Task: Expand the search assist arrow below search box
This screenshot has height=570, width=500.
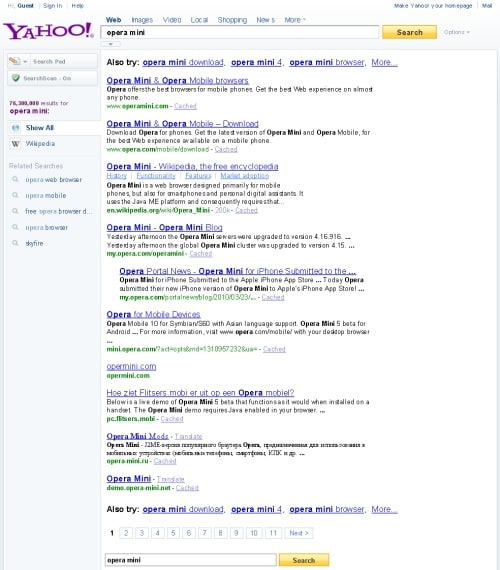Action: tap(111, 44)
